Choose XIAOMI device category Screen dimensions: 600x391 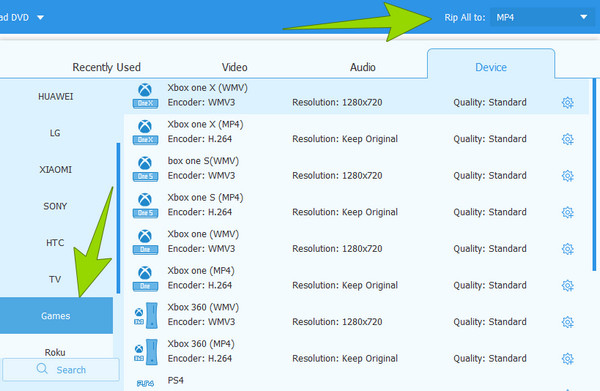click(x=55, y=169)
